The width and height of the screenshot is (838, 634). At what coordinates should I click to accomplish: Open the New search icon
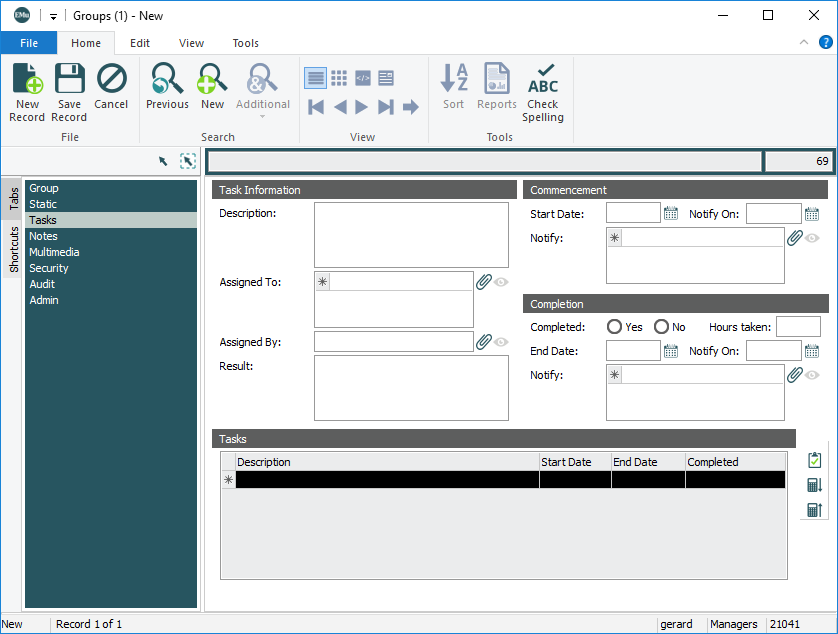pos(212,80)
